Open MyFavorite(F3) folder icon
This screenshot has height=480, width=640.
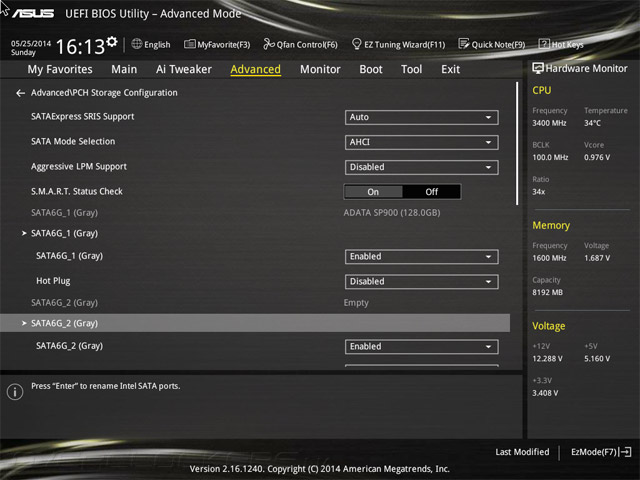189,44
